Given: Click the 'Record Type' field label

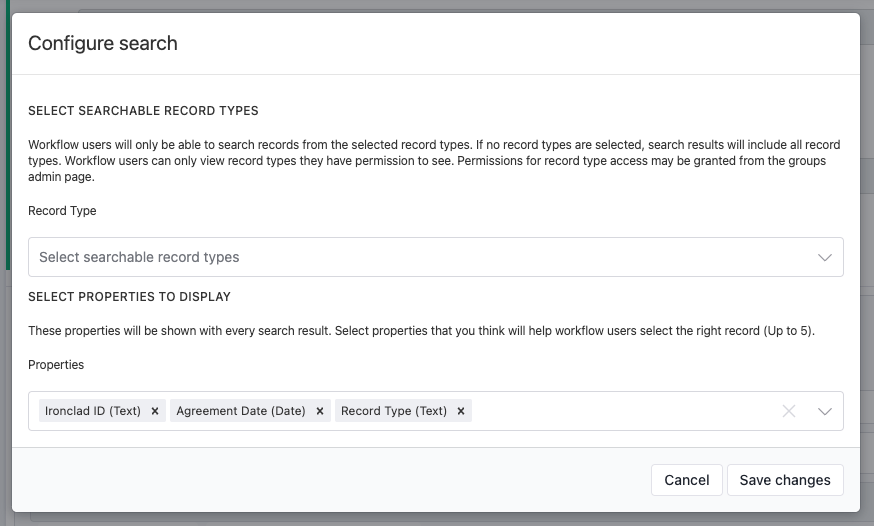Looking at the screenshot, I should click(62, 211).
